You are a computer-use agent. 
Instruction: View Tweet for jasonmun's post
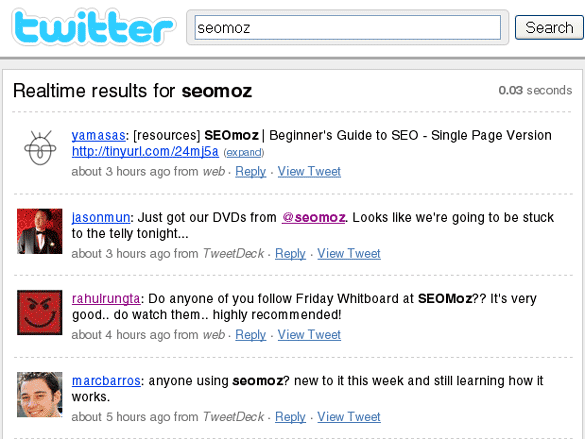[349, 254]
